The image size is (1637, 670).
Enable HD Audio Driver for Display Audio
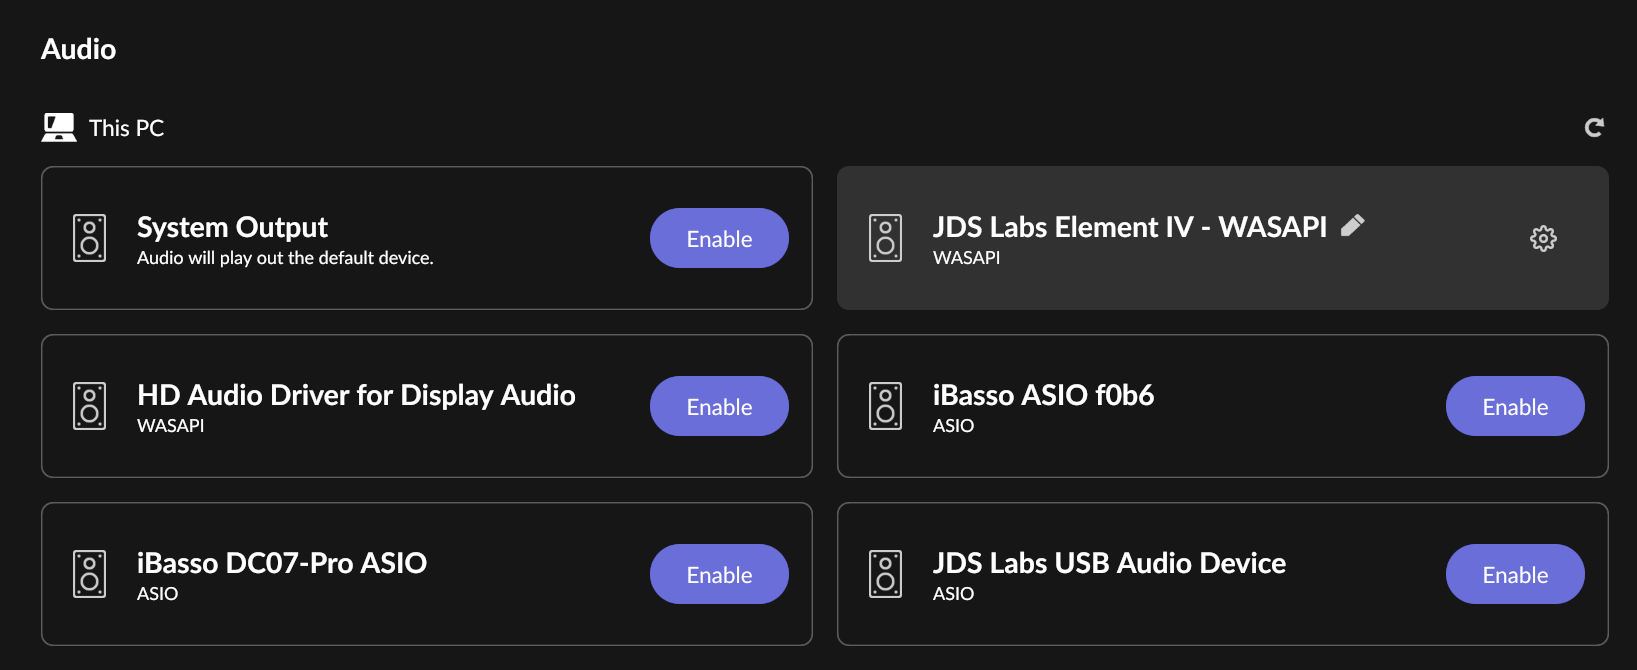pyautogui.click(x=719, y=406)
